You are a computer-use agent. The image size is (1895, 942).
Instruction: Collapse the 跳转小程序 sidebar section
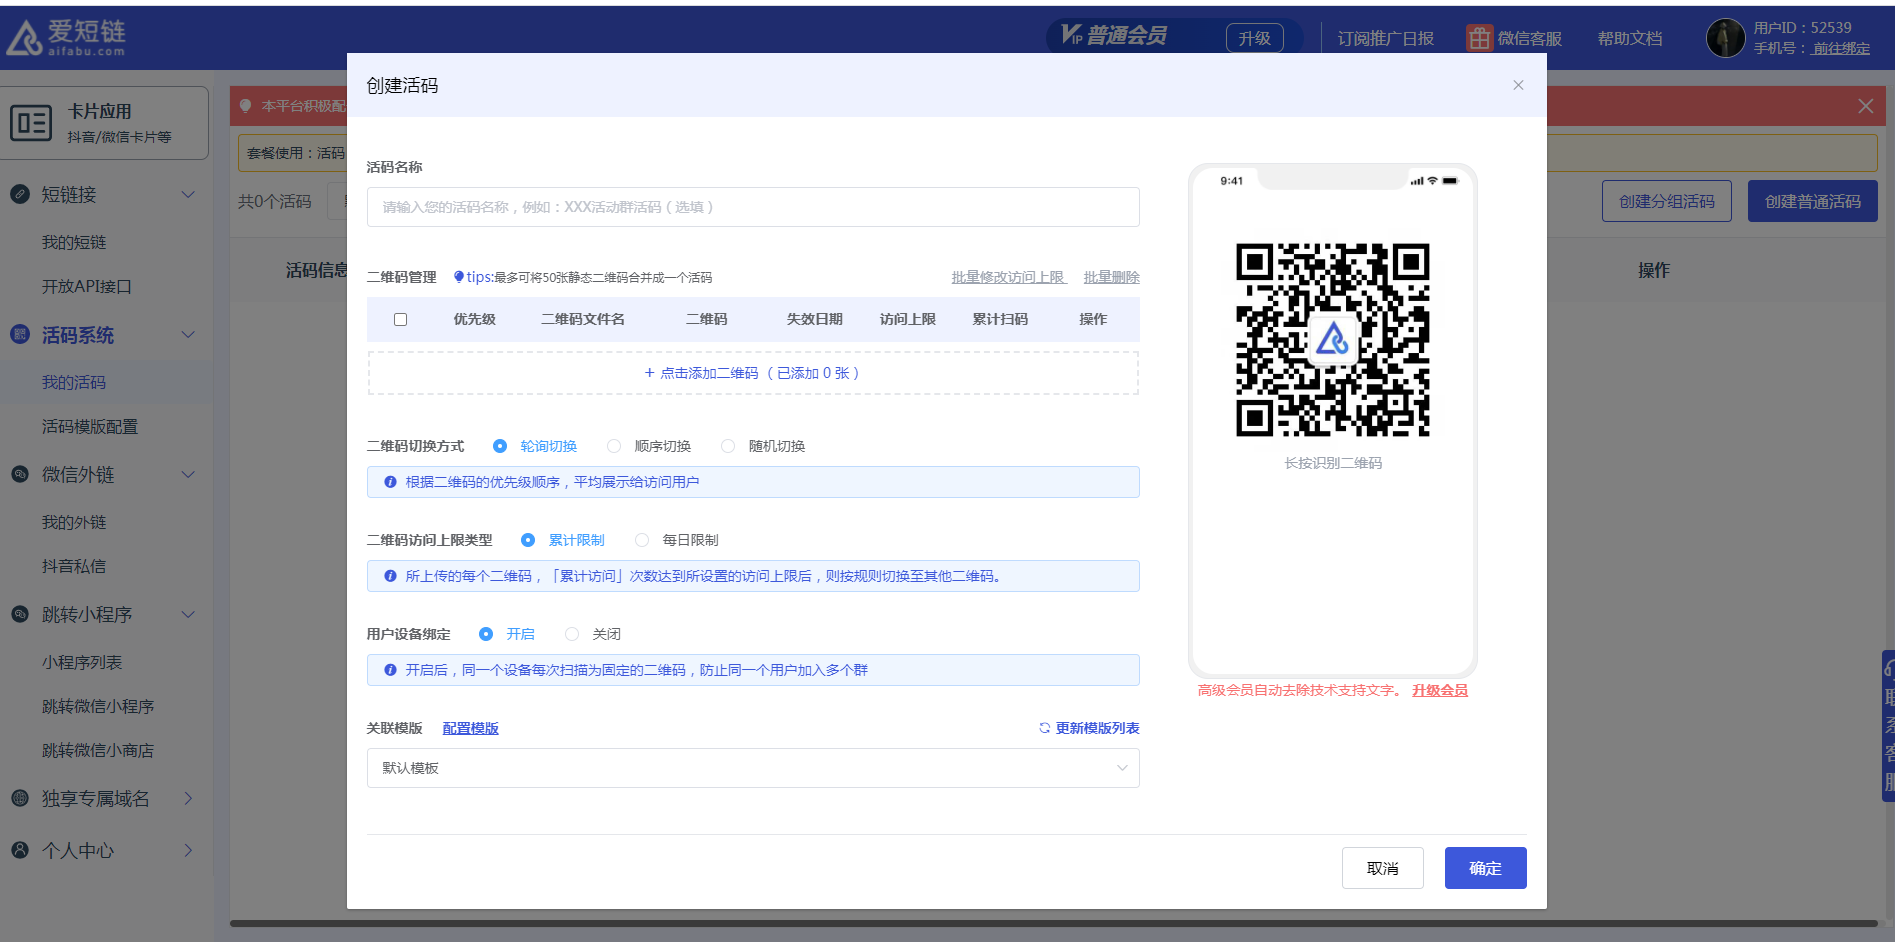click(188, 614)
